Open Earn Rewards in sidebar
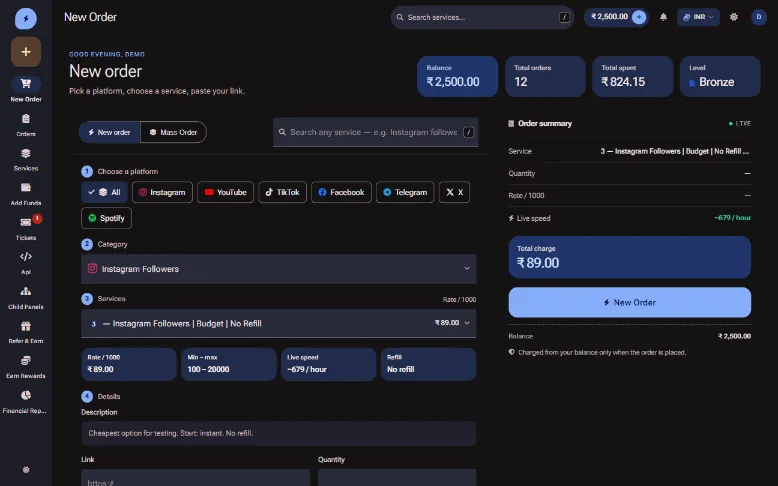Image resolution: width=778 pixels, height=486 pixels. (x=26, y=366)
